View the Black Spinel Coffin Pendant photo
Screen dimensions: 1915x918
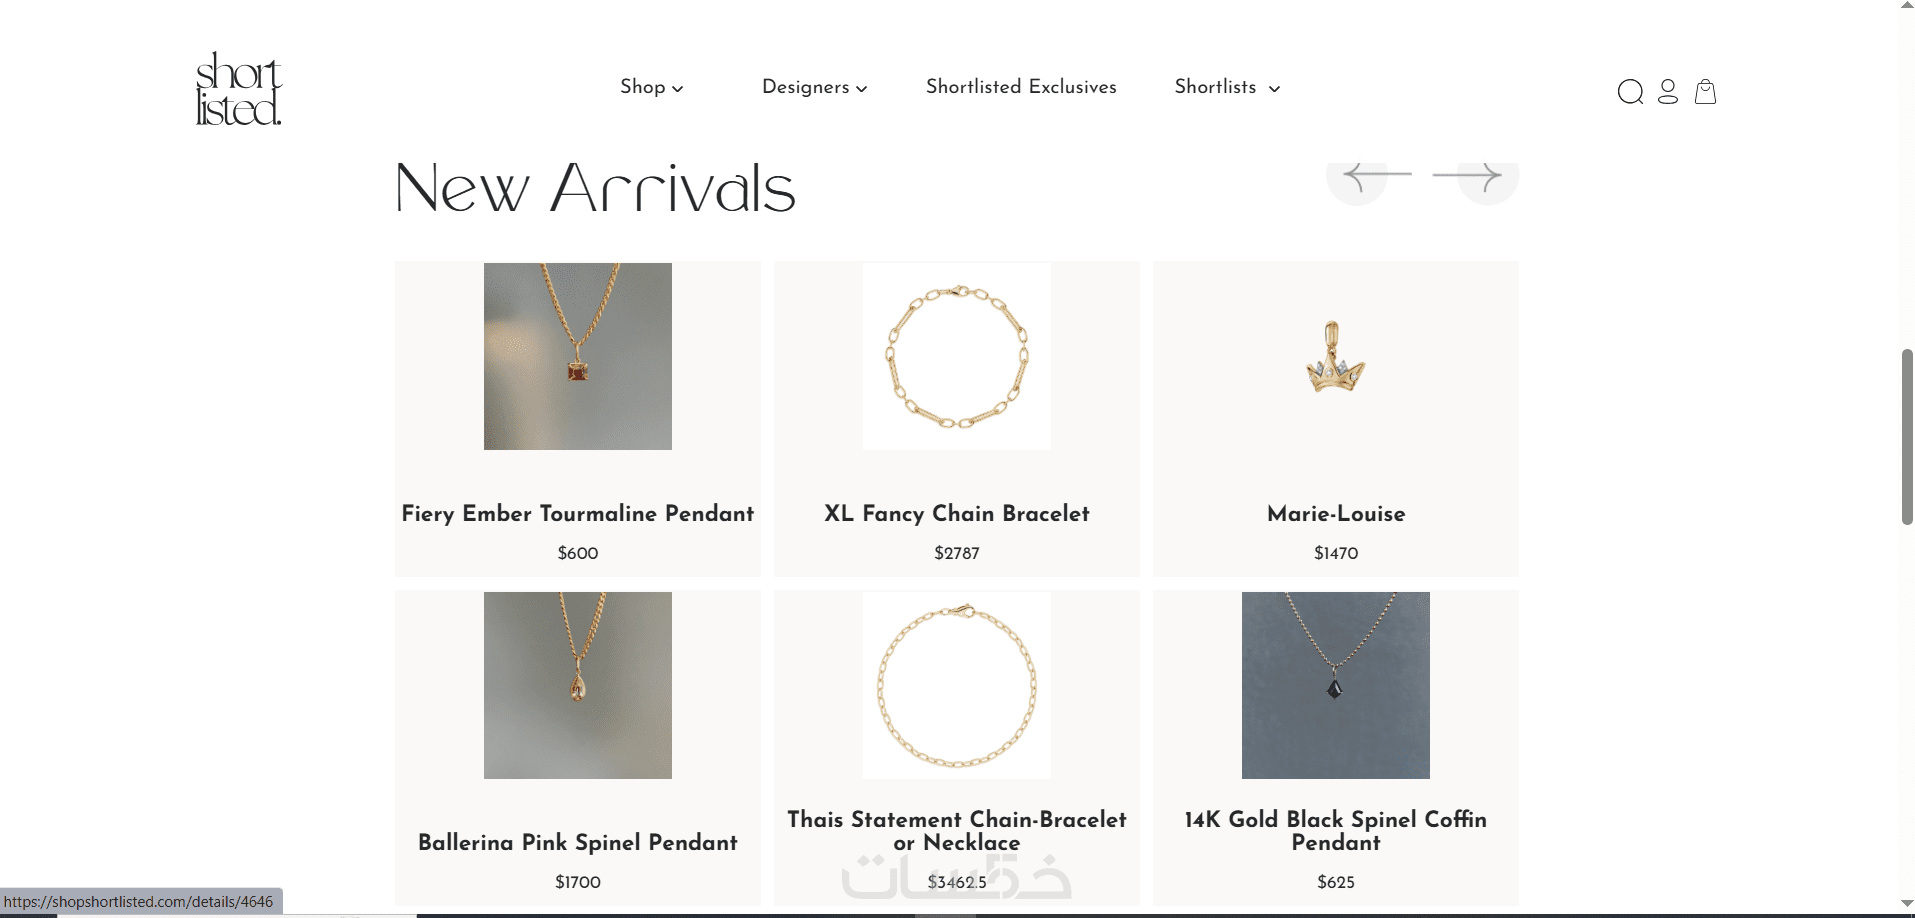(x=1336, y=686)
